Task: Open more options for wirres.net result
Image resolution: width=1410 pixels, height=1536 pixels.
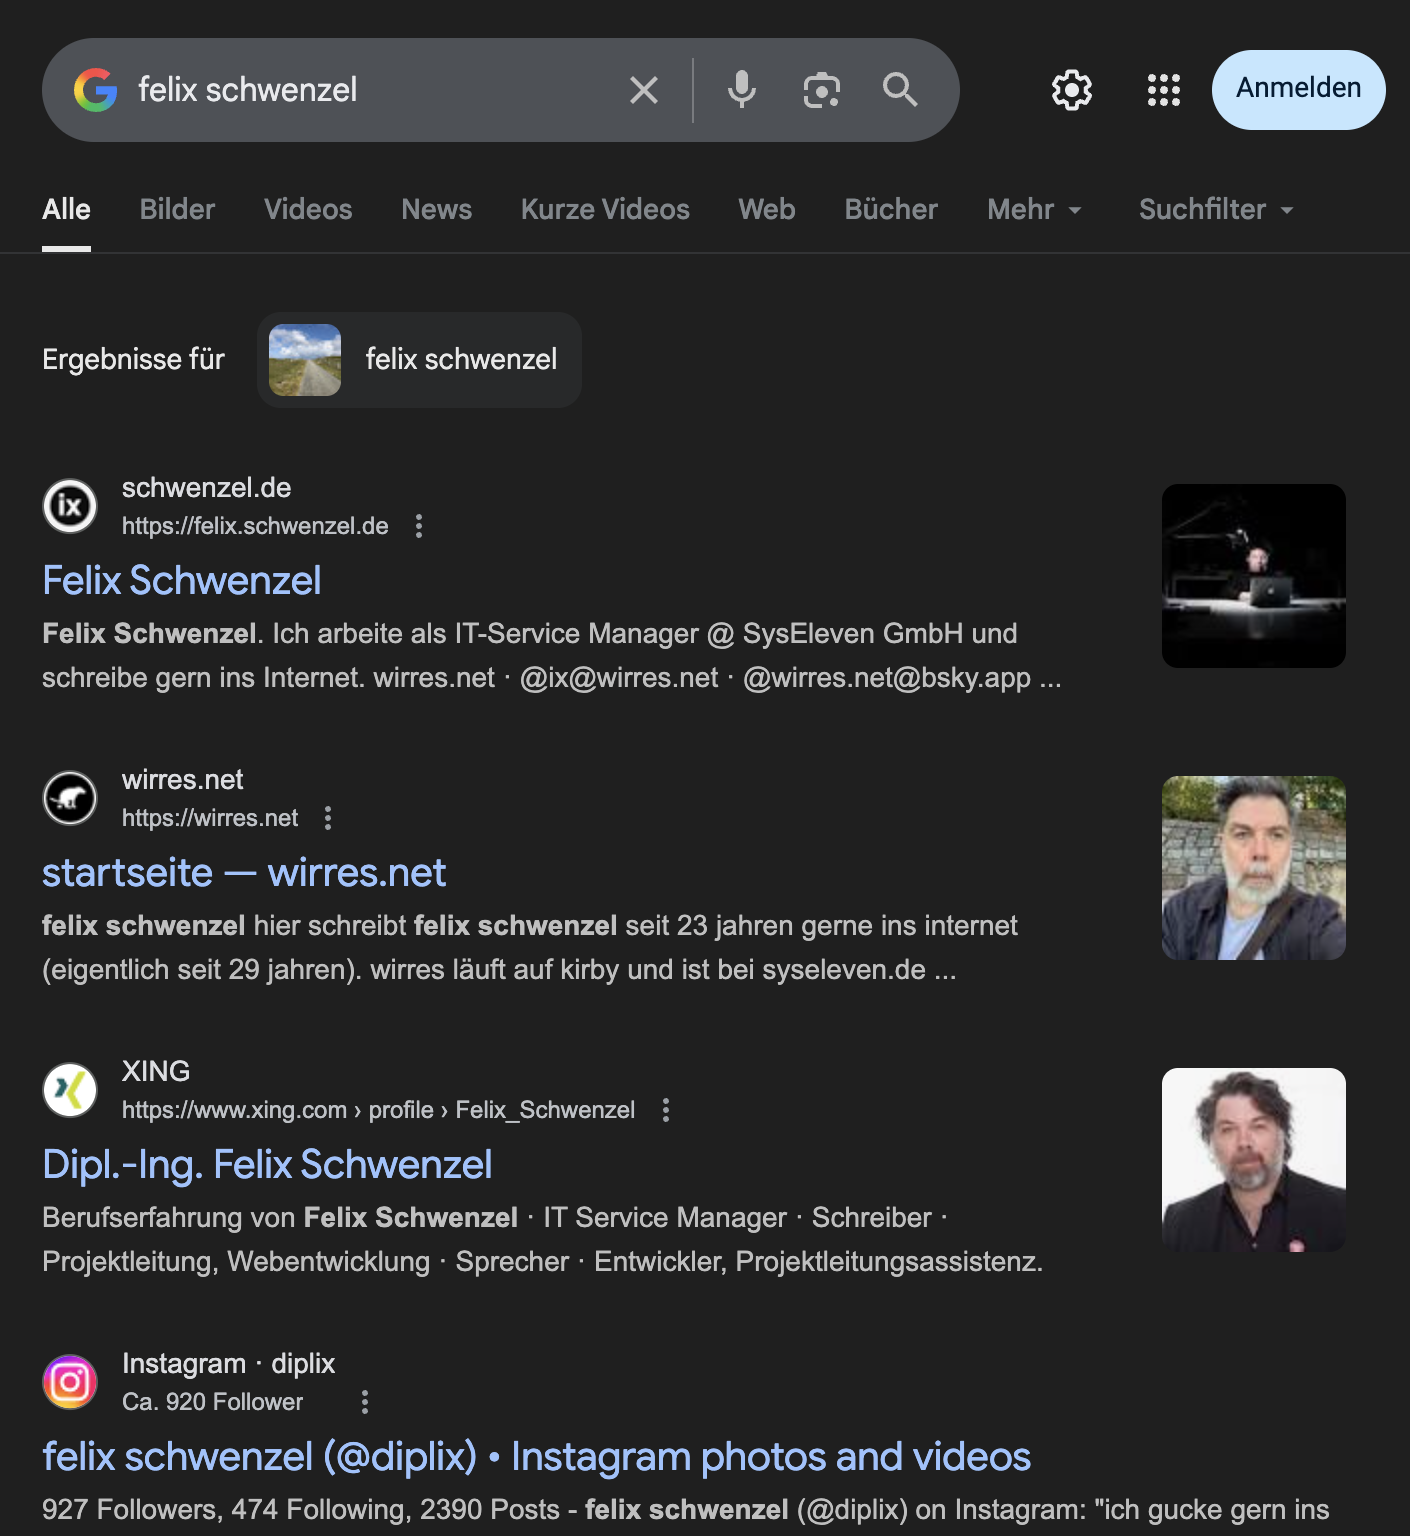Action: (328, 818)
